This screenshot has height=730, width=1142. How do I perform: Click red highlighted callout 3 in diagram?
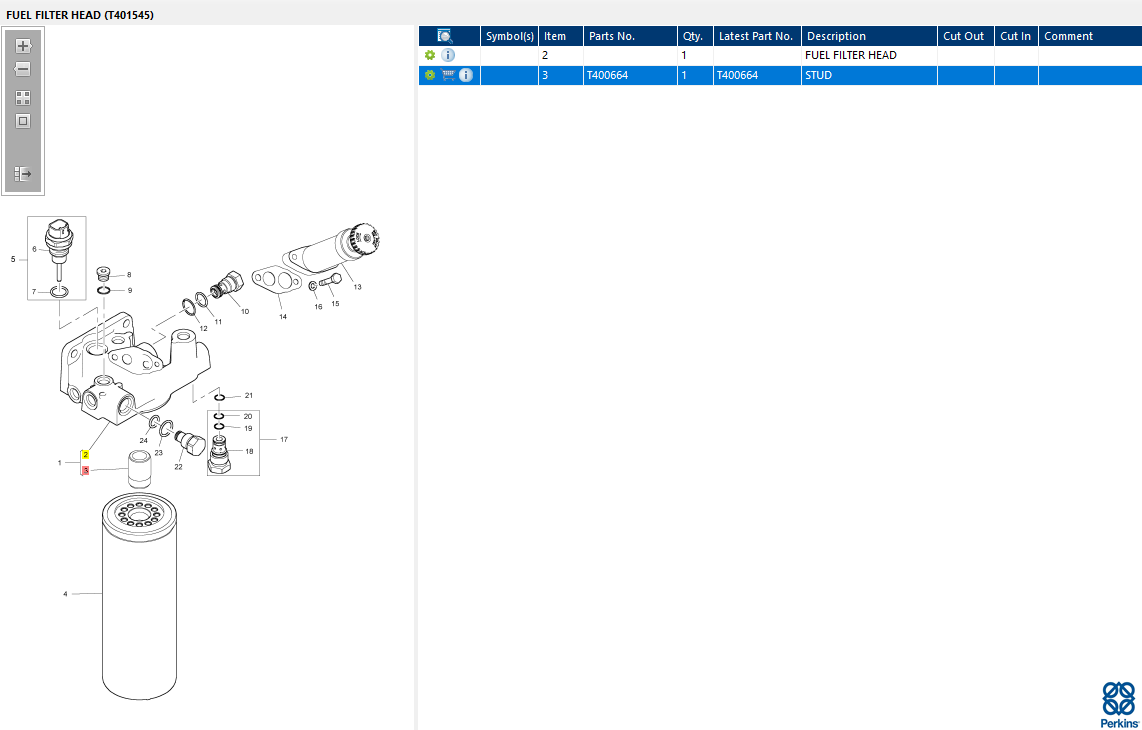(85, 471)
